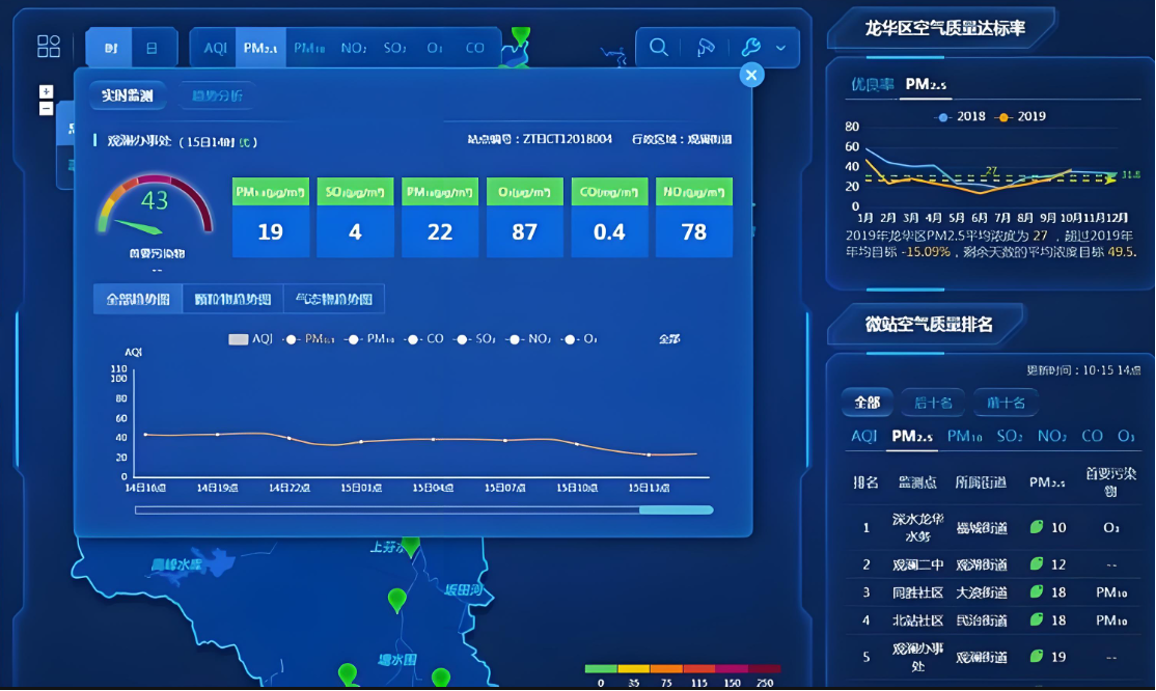Zoom out the map with minus button
The width and height of the screenshot is (1156, 691).
(x=46, y=109)
